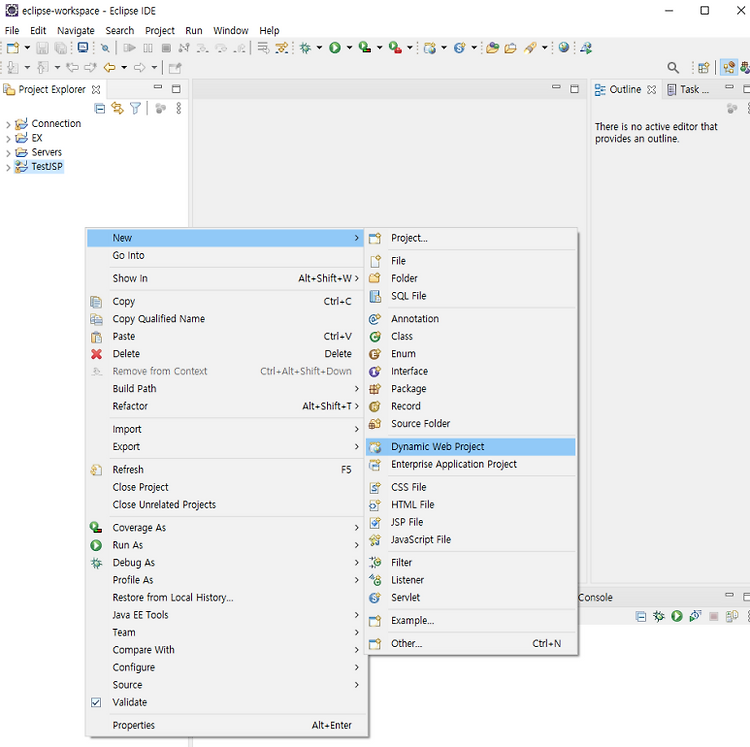Maximize the editor area
The width and height of the screenshot is (750, 747).
tap(574, 88)
